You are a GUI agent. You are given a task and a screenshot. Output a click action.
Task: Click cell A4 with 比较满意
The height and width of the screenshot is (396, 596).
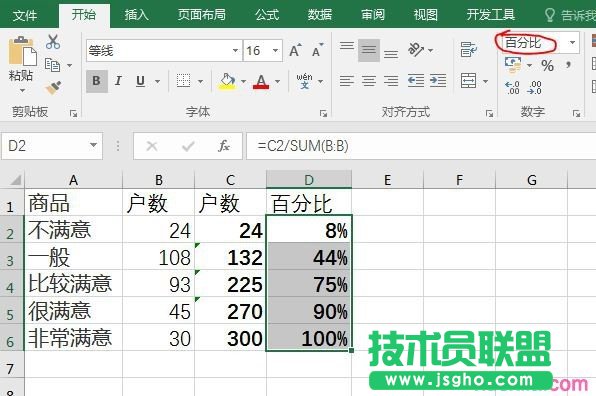(x=73, y=284)
